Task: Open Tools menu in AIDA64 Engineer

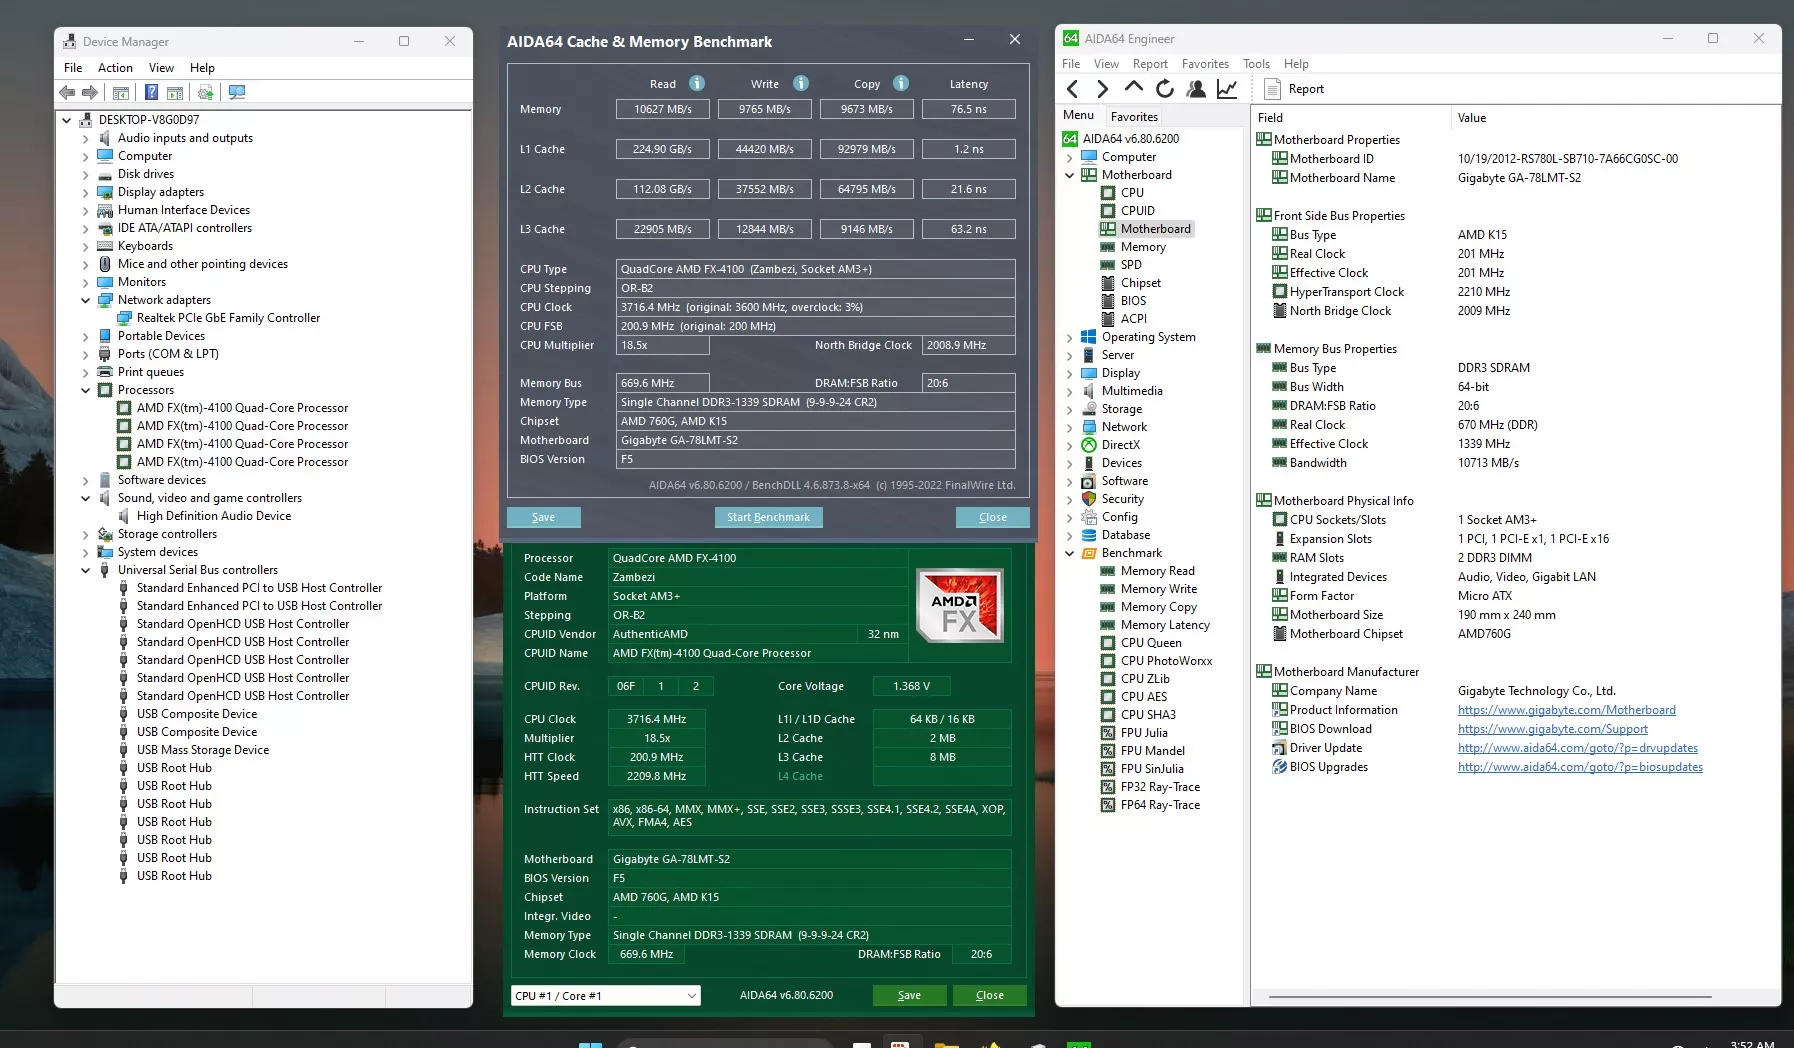Action: click(1256, 64)
